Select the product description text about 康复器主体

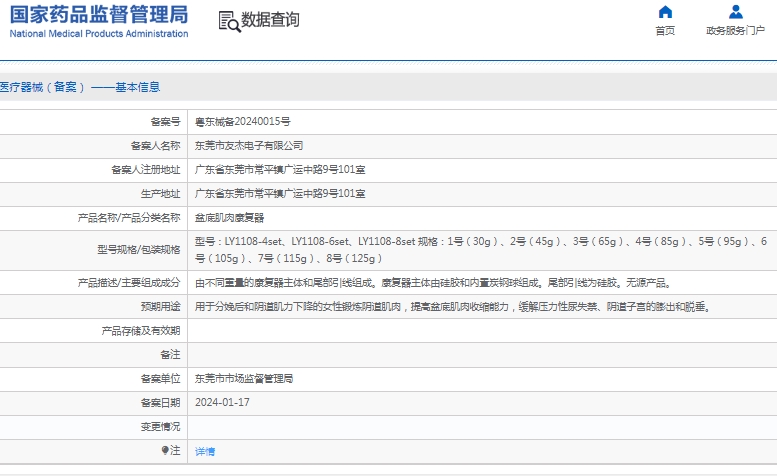(434, 283)
